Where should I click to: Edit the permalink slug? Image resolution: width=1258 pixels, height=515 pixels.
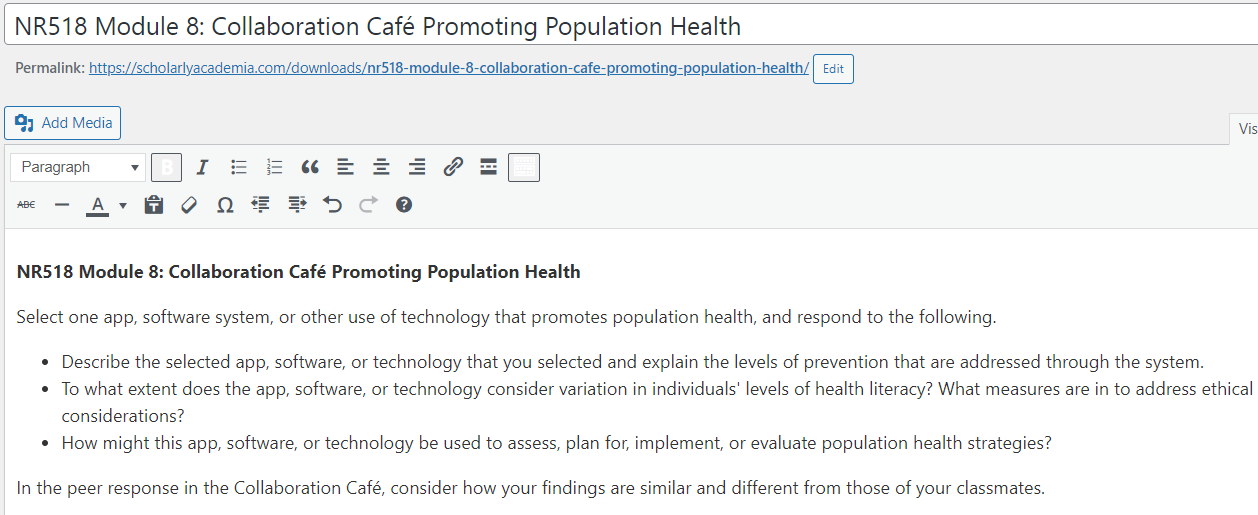833,69
